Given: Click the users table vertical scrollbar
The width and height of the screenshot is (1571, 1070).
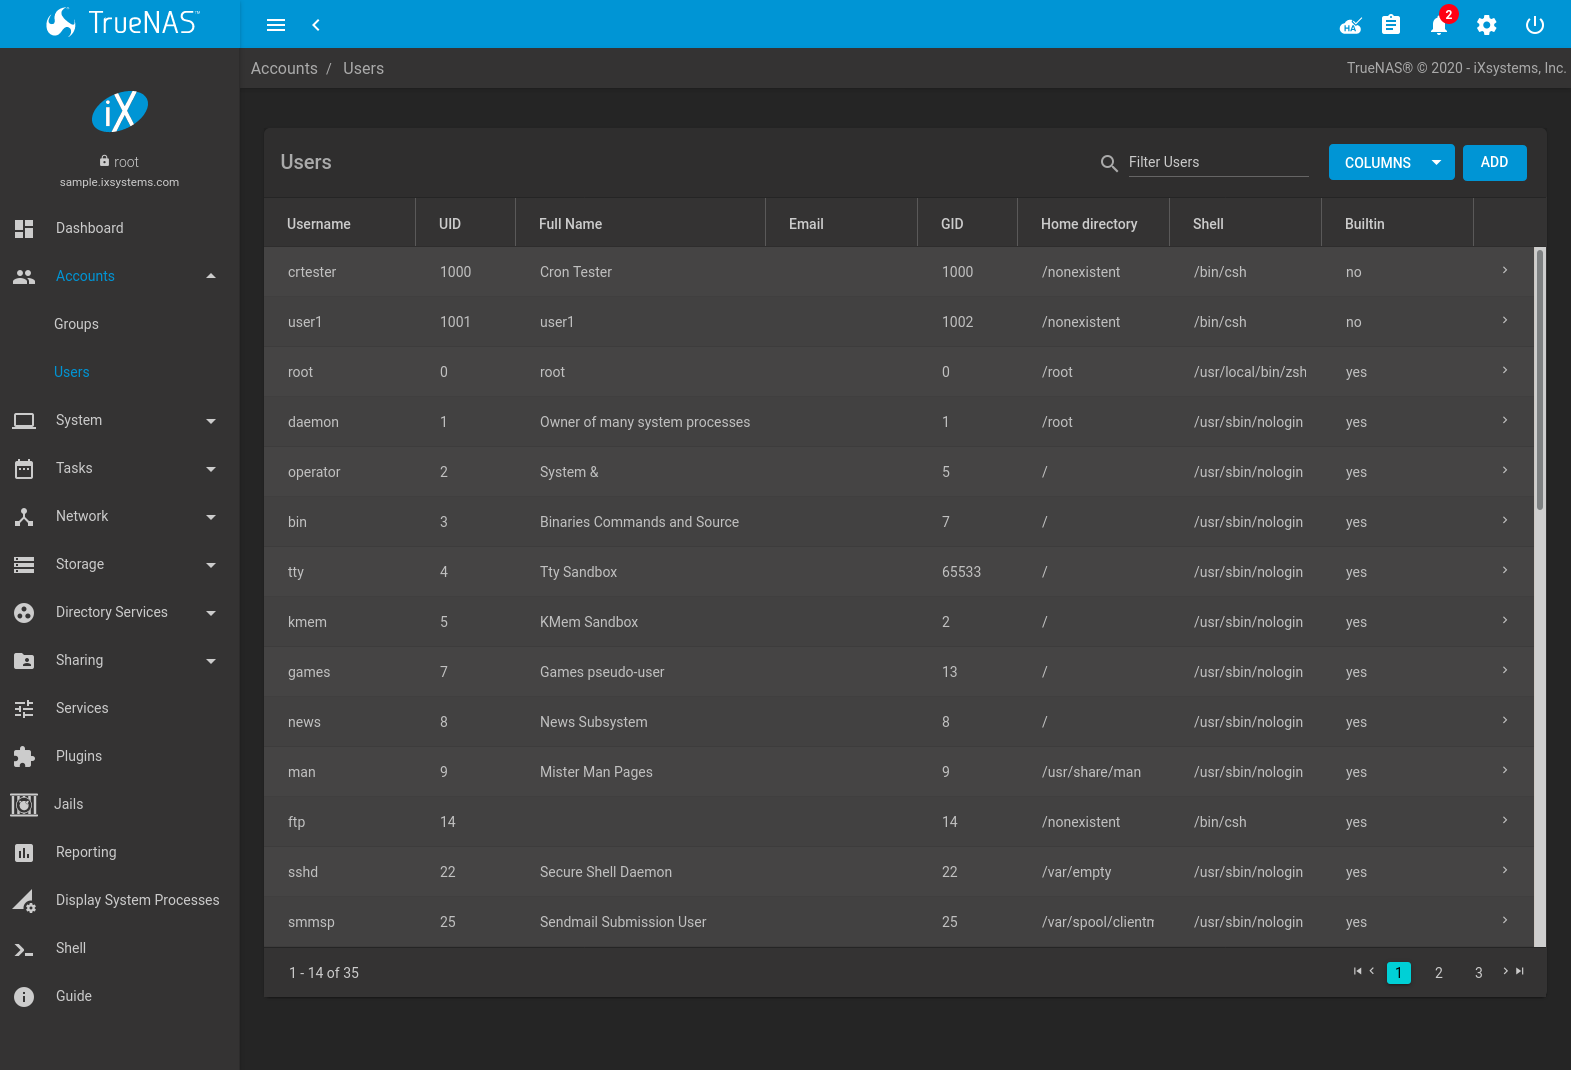Looking at the screenshot, I should point(1540,380).
